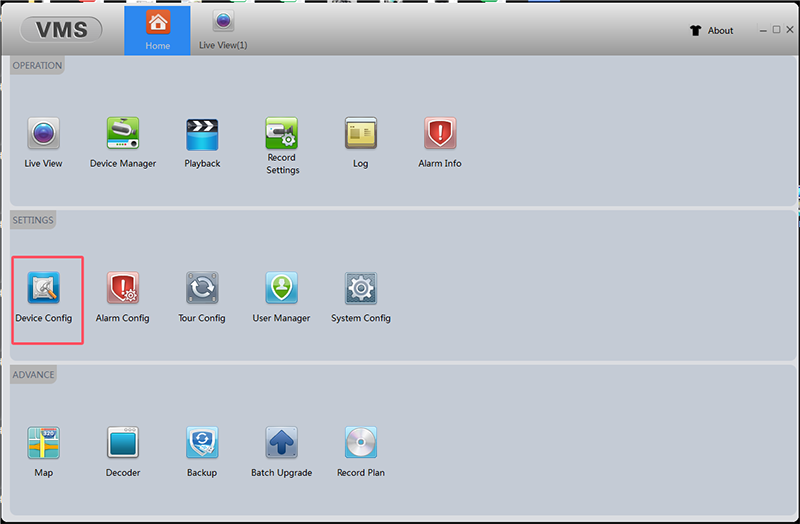Viewport: 800px width, 524px height.
Task: Open Record Plan
Action: 361,443
